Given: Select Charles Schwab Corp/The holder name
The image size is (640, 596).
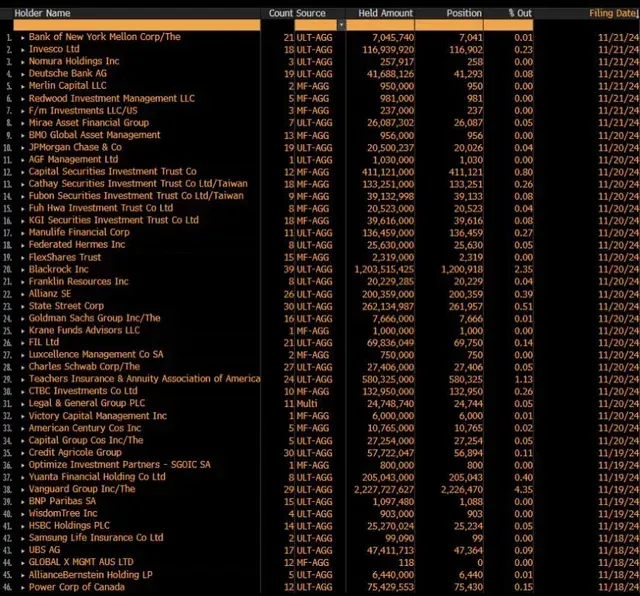Looking at the screenshot, I should (84, 367).
